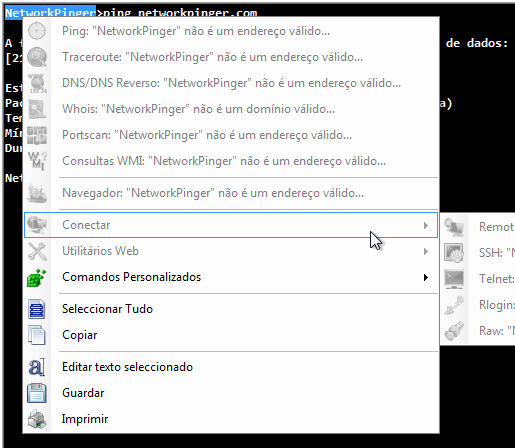Expand the Comandos Personalizados submenu arrow
515x448 pixels.
tap(426, 277)
